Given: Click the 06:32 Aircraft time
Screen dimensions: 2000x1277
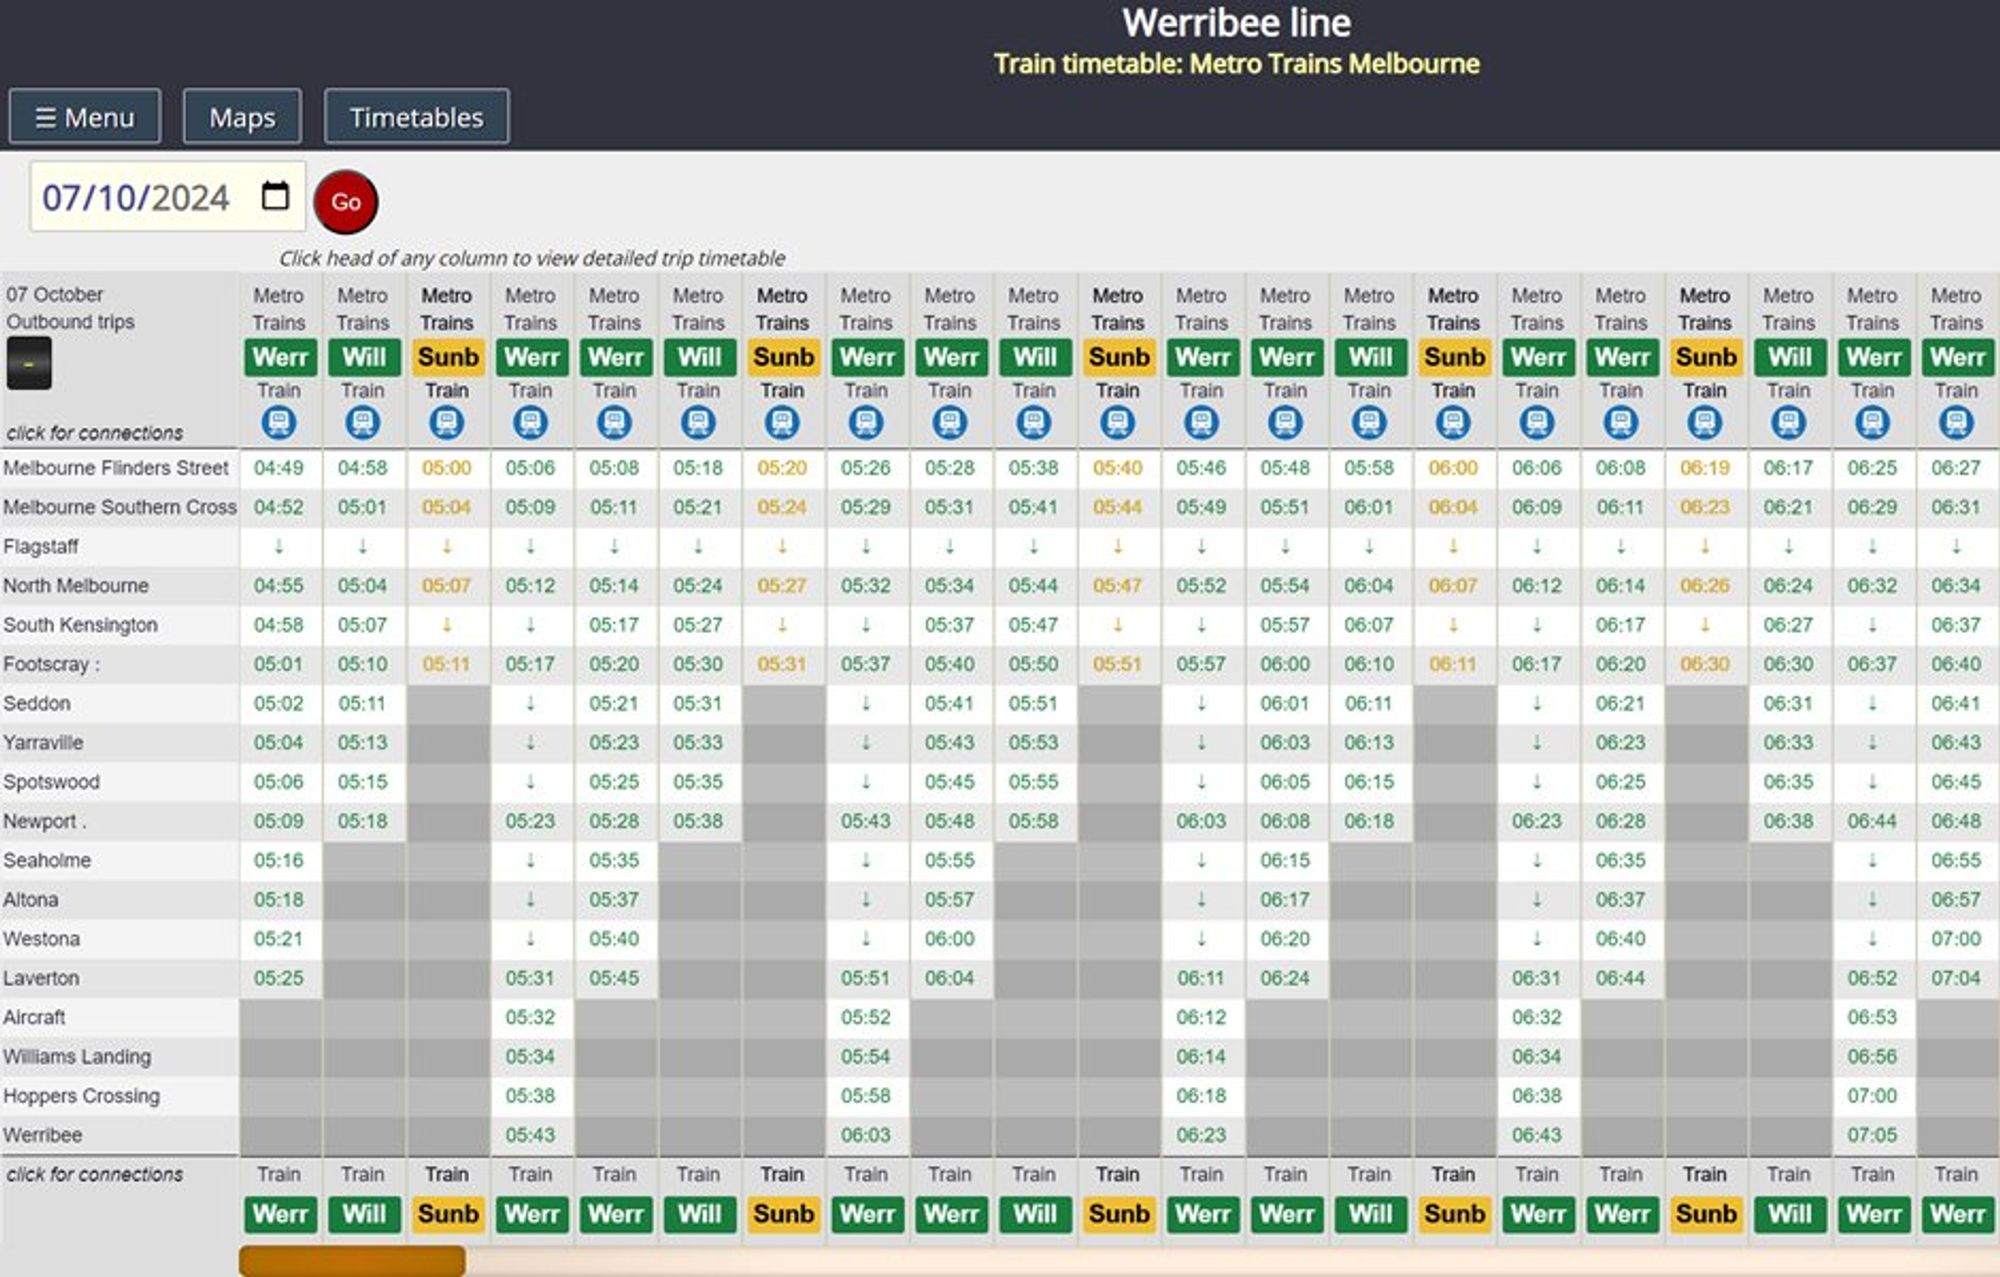Looking at the screenshot, I should click(x=1536, y=1017).
